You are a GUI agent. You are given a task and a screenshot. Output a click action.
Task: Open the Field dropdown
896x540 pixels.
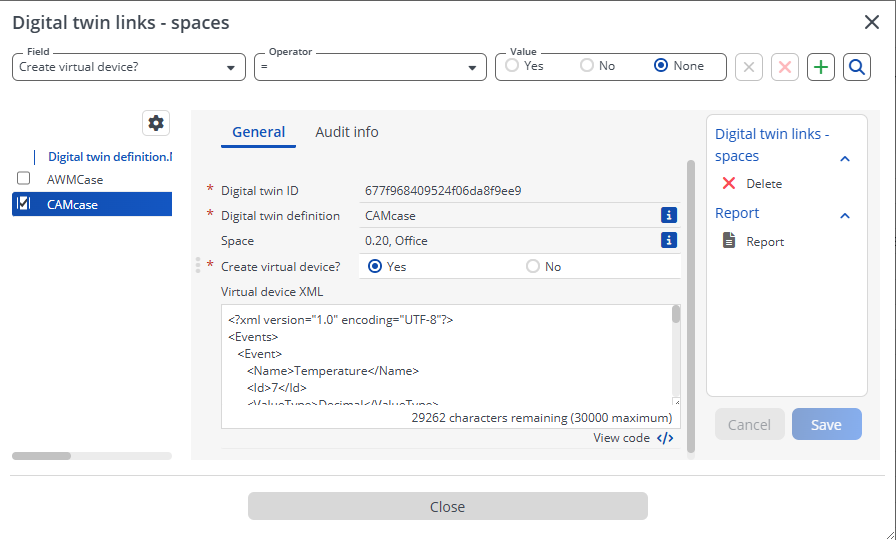click(x=129, y=67)
